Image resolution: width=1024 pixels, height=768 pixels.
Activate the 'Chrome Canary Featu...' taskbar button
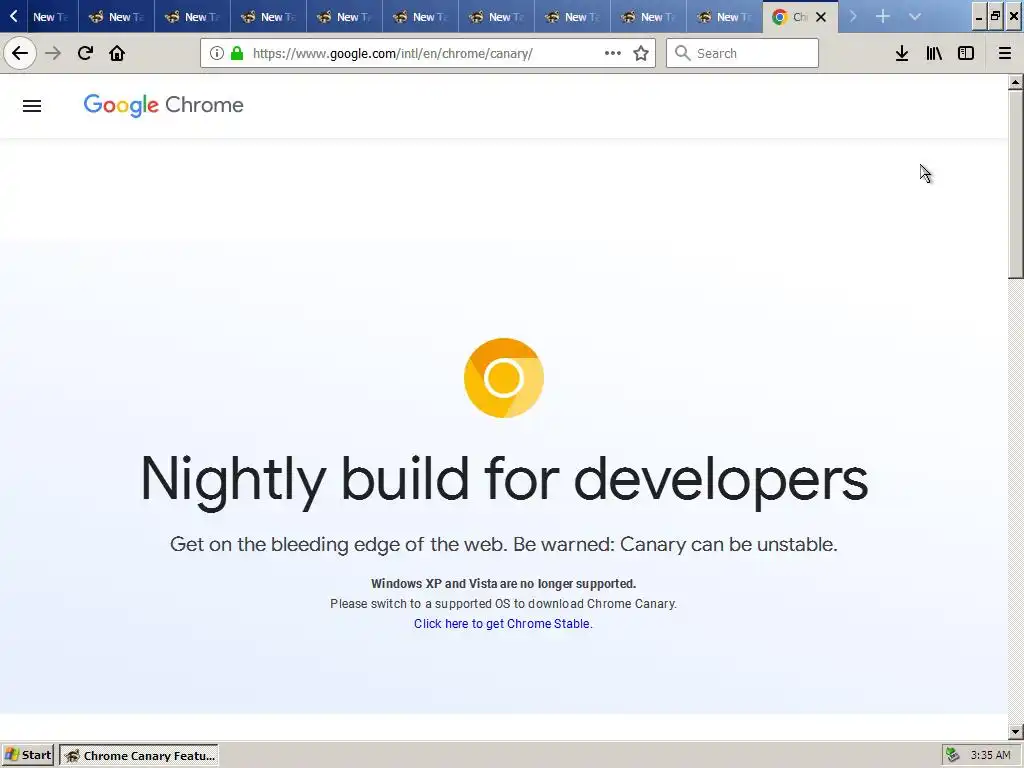(139, 756)
